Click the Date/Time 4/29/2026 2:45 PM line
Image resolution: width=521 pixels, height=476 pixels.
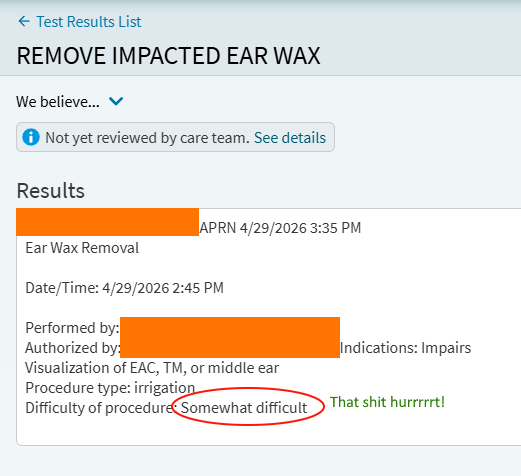pos(124,288)
